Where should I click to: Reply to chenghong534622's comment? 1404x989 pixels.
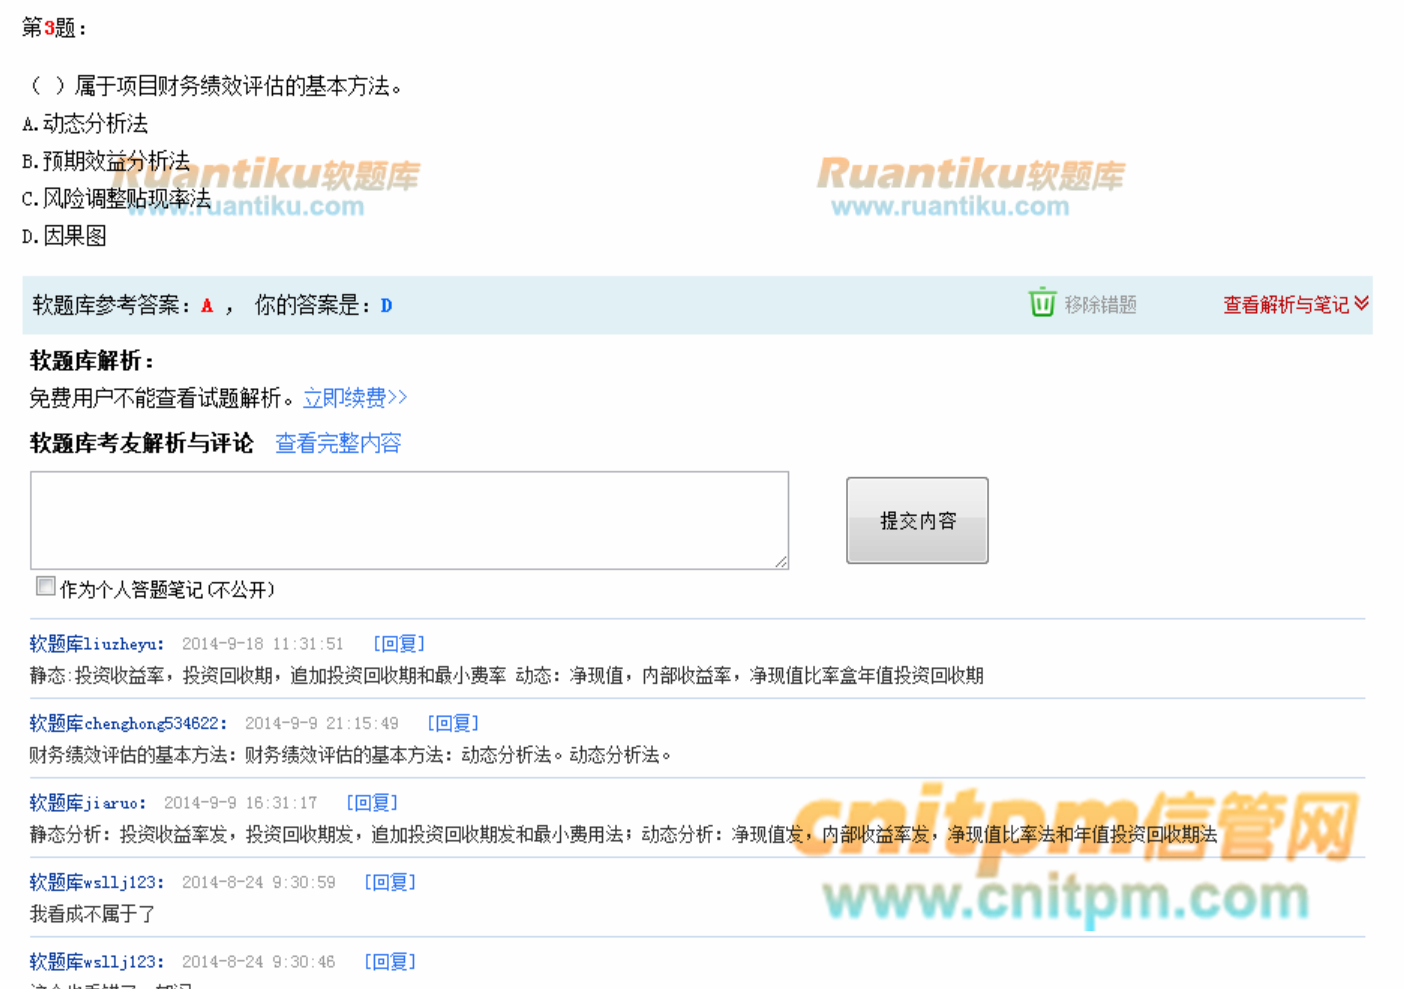tap(453, 723)
